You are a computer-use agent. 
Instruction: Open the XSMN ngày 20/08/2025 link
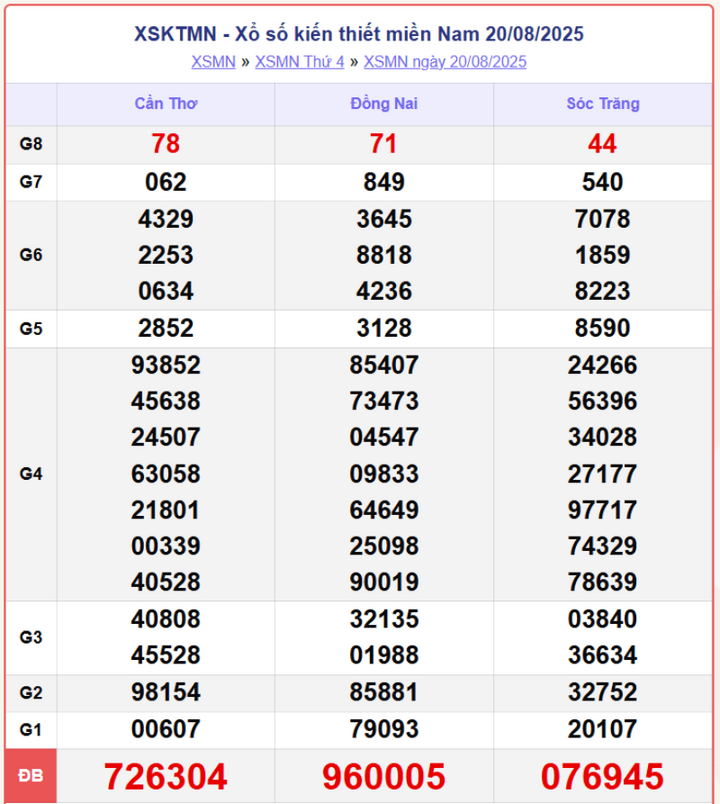click(445, 62)
